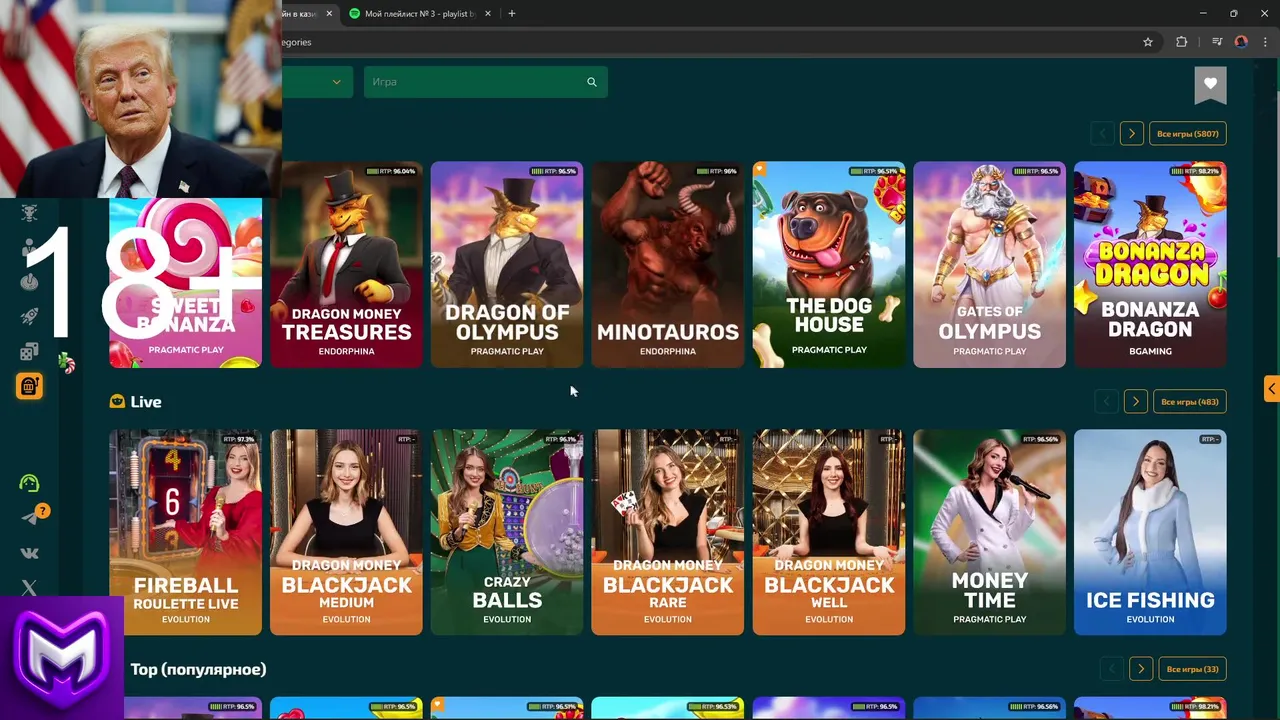The width and height of the screenshot is (1280, 720).
Task: Open Crazy Balls live game
Action: pyautogui.click(x=507, y=533)
